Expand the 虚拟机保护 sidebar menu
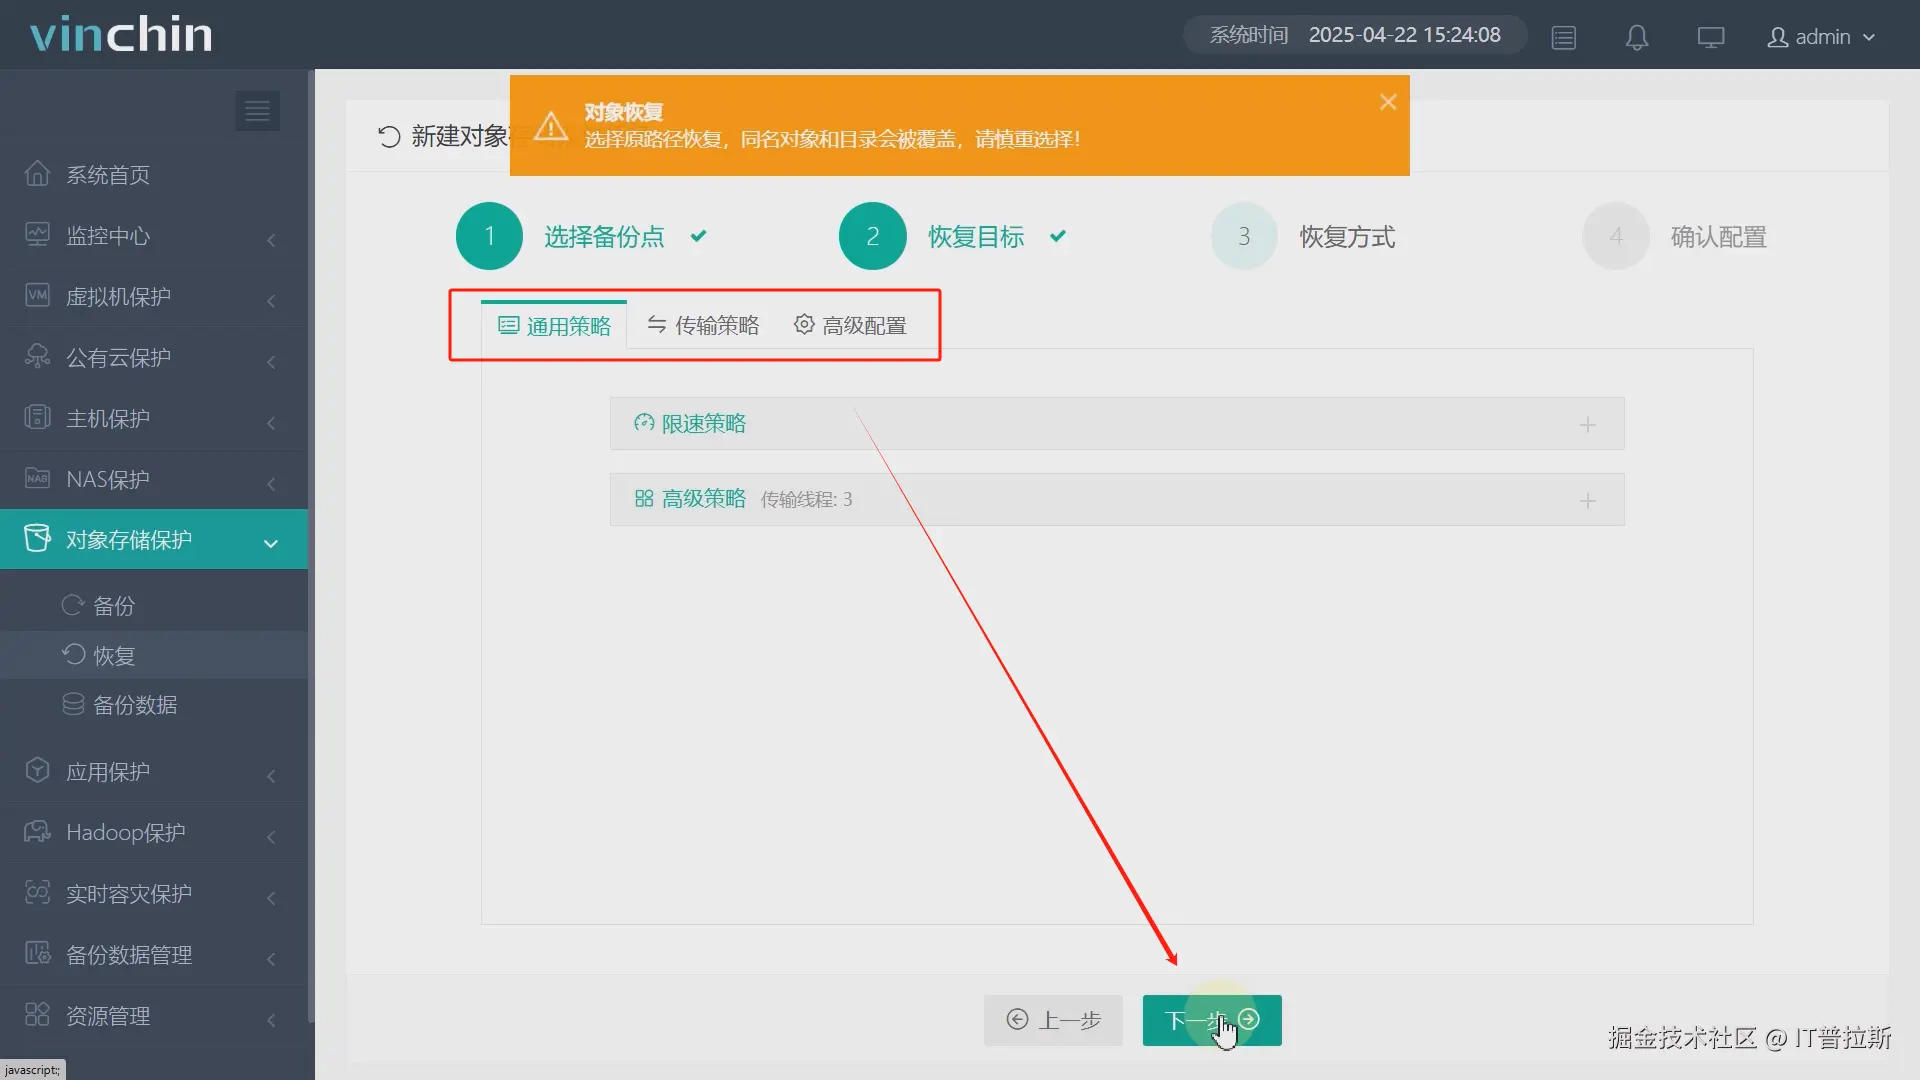Image resolution: width=1920 pixels, height=1080 pixels. (x=118, y=297)
